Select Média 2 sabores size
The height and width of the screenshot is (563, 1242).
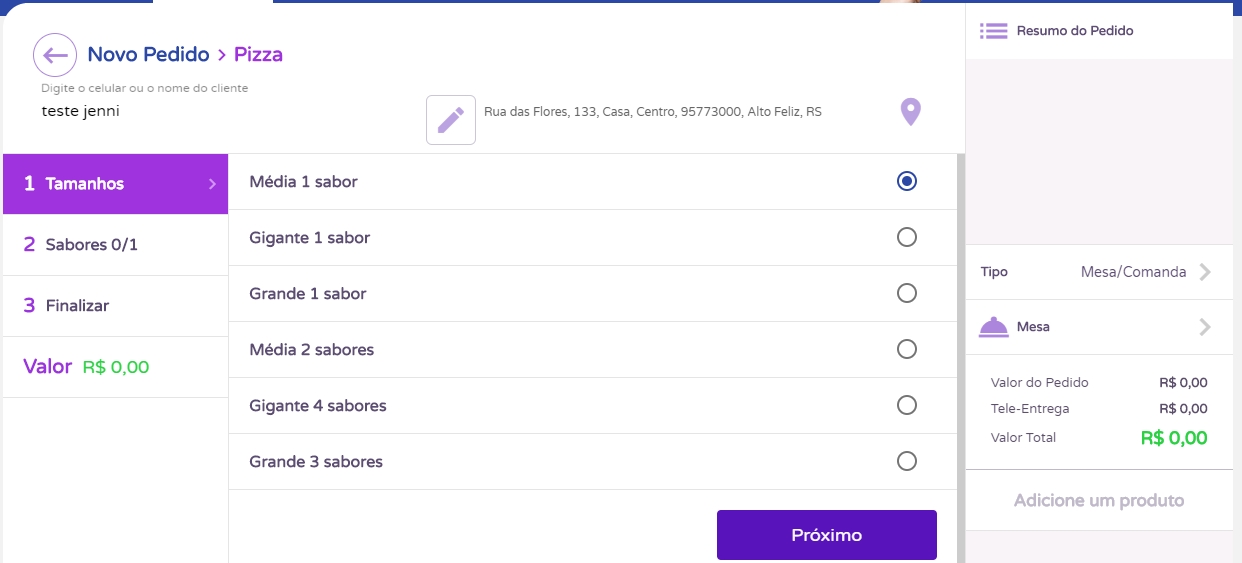907,350
